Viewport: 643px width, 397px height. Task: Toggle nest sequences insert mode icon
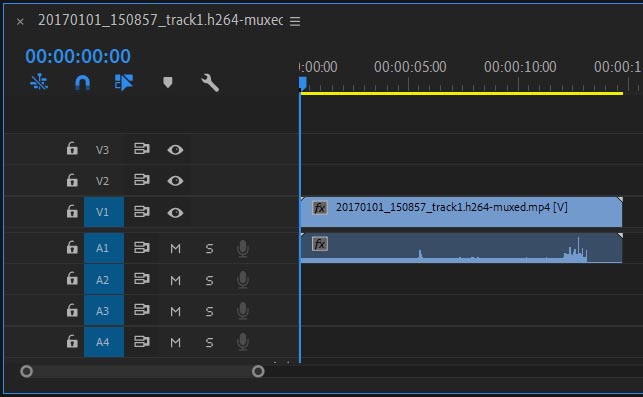[39, 82]
